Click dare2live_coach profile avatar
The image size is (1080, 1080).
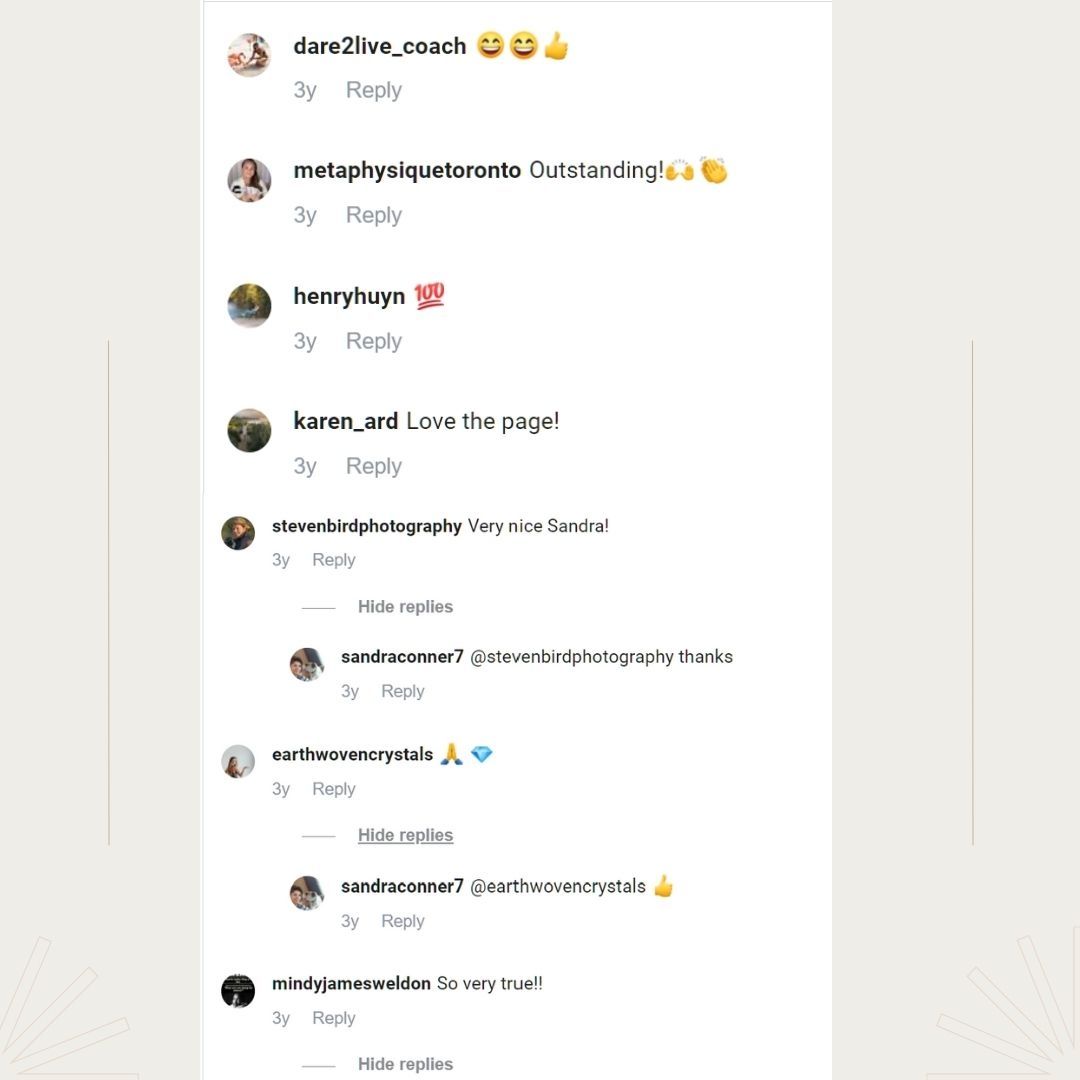tap(249, 55)
